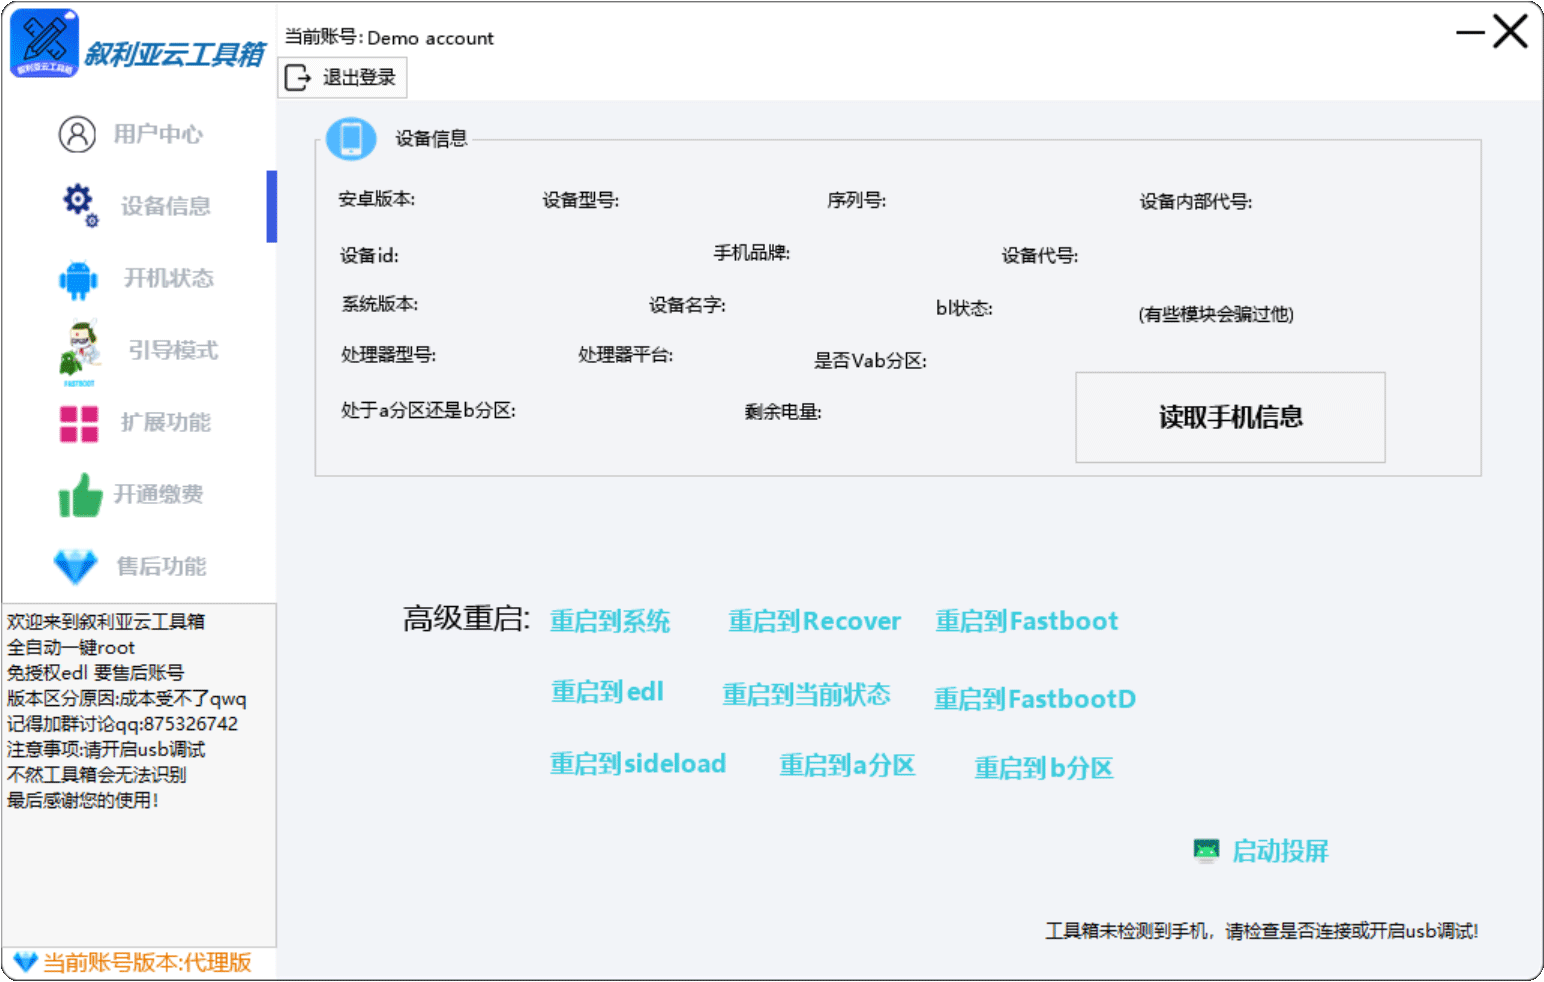Open the 开机状态 tab
The width and height of the screenshot is (1544, 982).
[x=168, y=278]
